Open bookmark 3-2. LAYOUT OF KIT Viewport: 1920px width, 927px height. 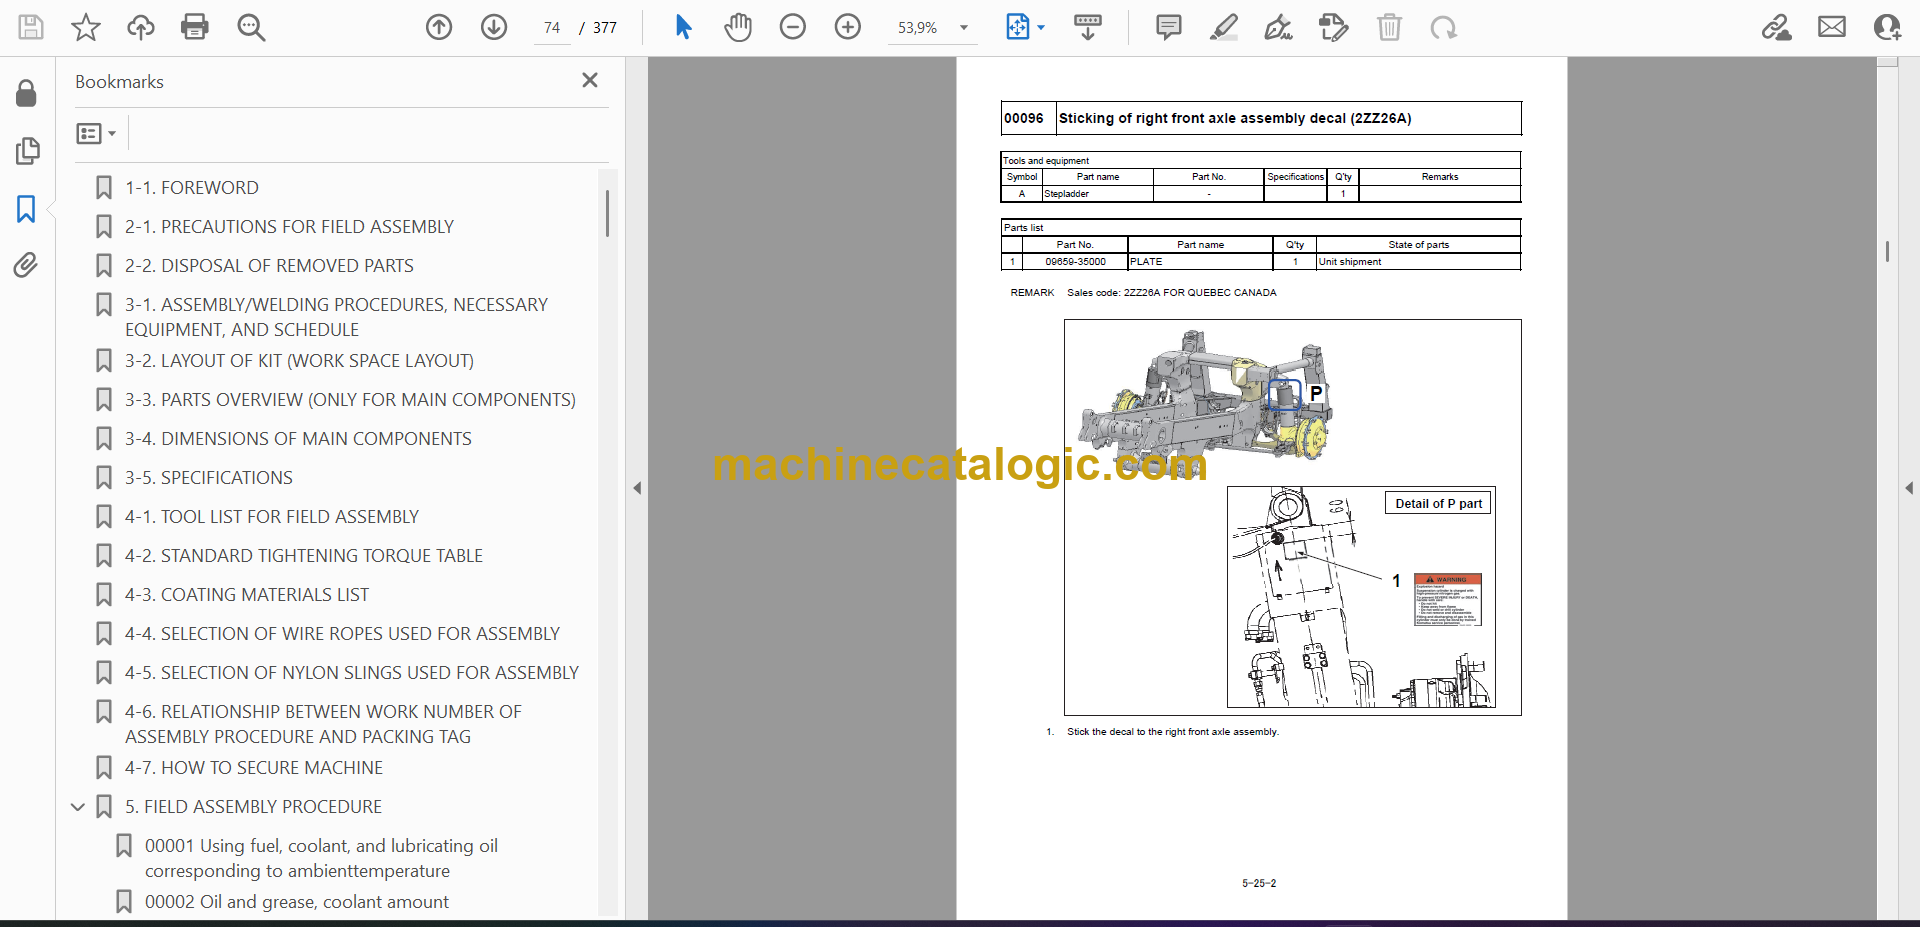[x=299, y=361]
